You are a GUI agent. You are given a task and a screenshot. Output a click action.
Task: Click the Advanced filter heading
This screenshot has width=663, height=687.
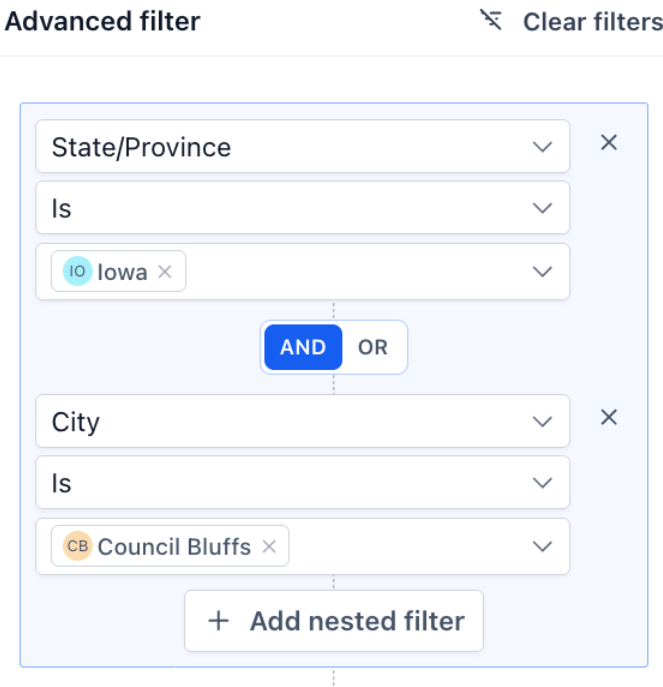coord(103,21)
